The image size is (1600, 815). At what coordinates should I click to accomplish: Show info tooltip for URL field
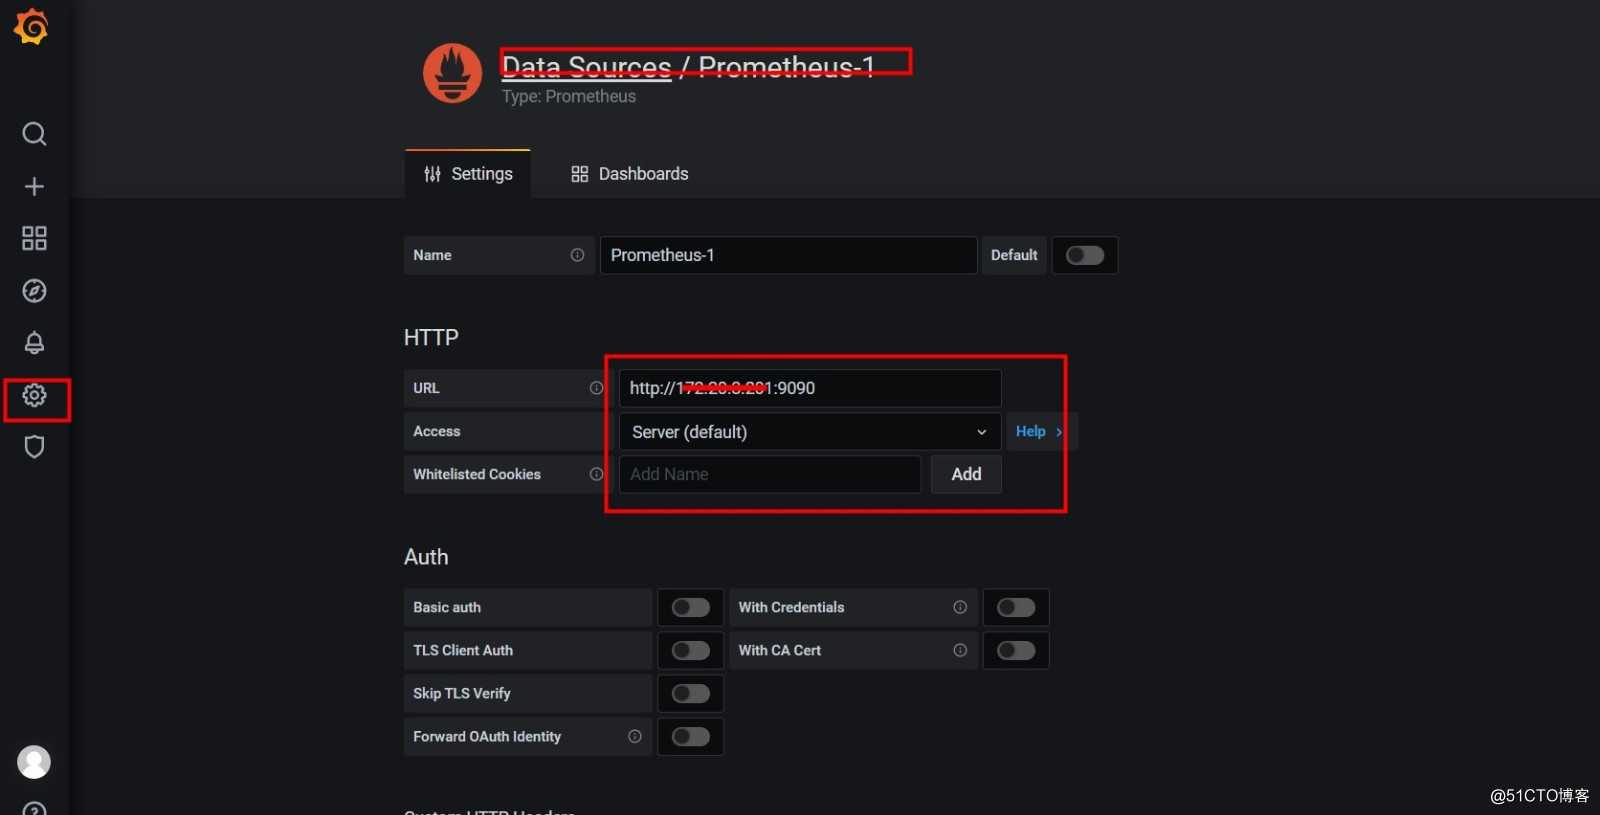(x=596, y=388)
